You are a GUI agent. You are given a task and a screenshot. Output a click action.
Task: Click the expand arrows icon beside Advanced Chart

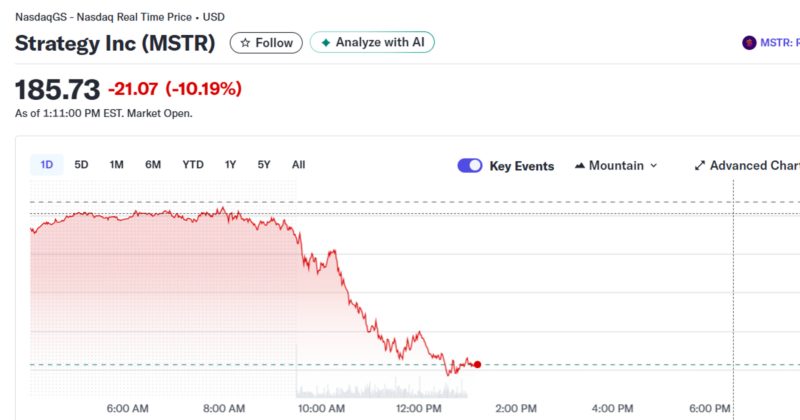click(700, 166)
